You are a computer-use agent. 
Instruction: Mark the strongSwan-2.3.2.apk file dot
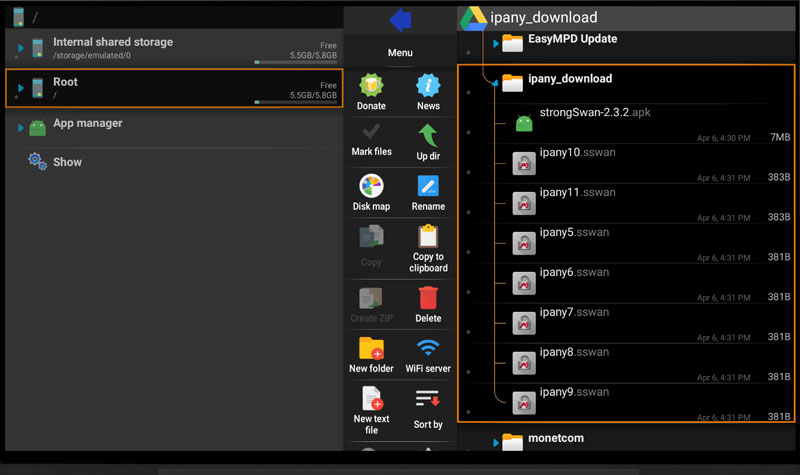pyautogui.click(x=468, y=131)
